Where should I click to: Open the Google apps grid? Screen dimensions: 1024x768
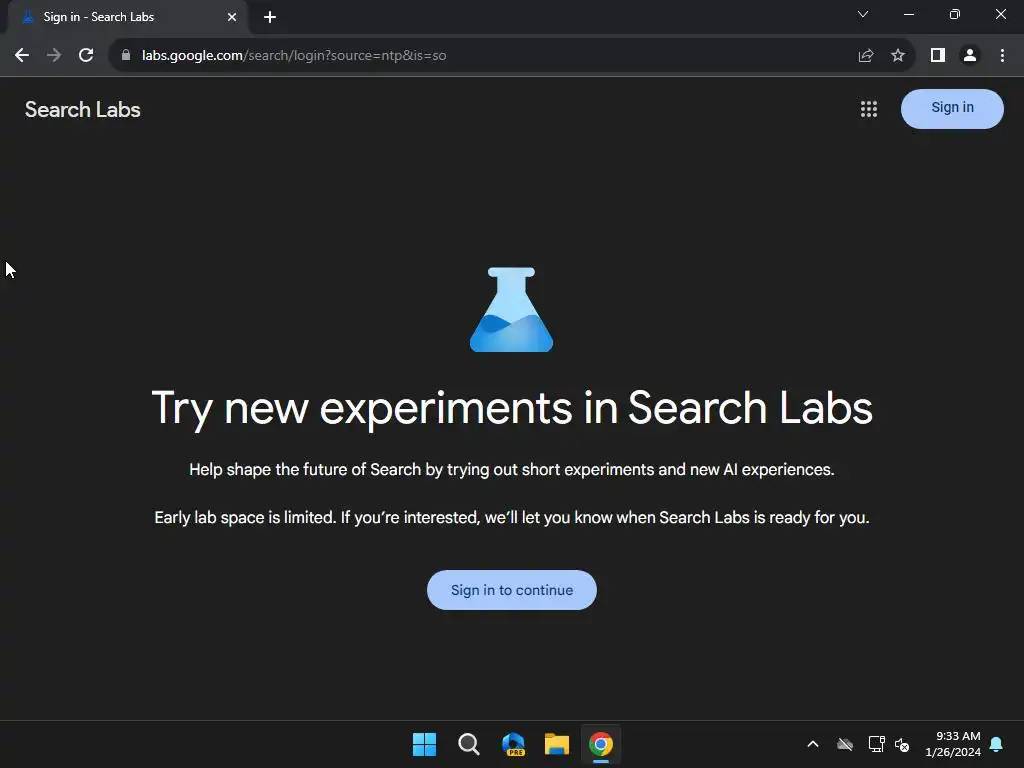pyautogui.click(x=869, y=109)
